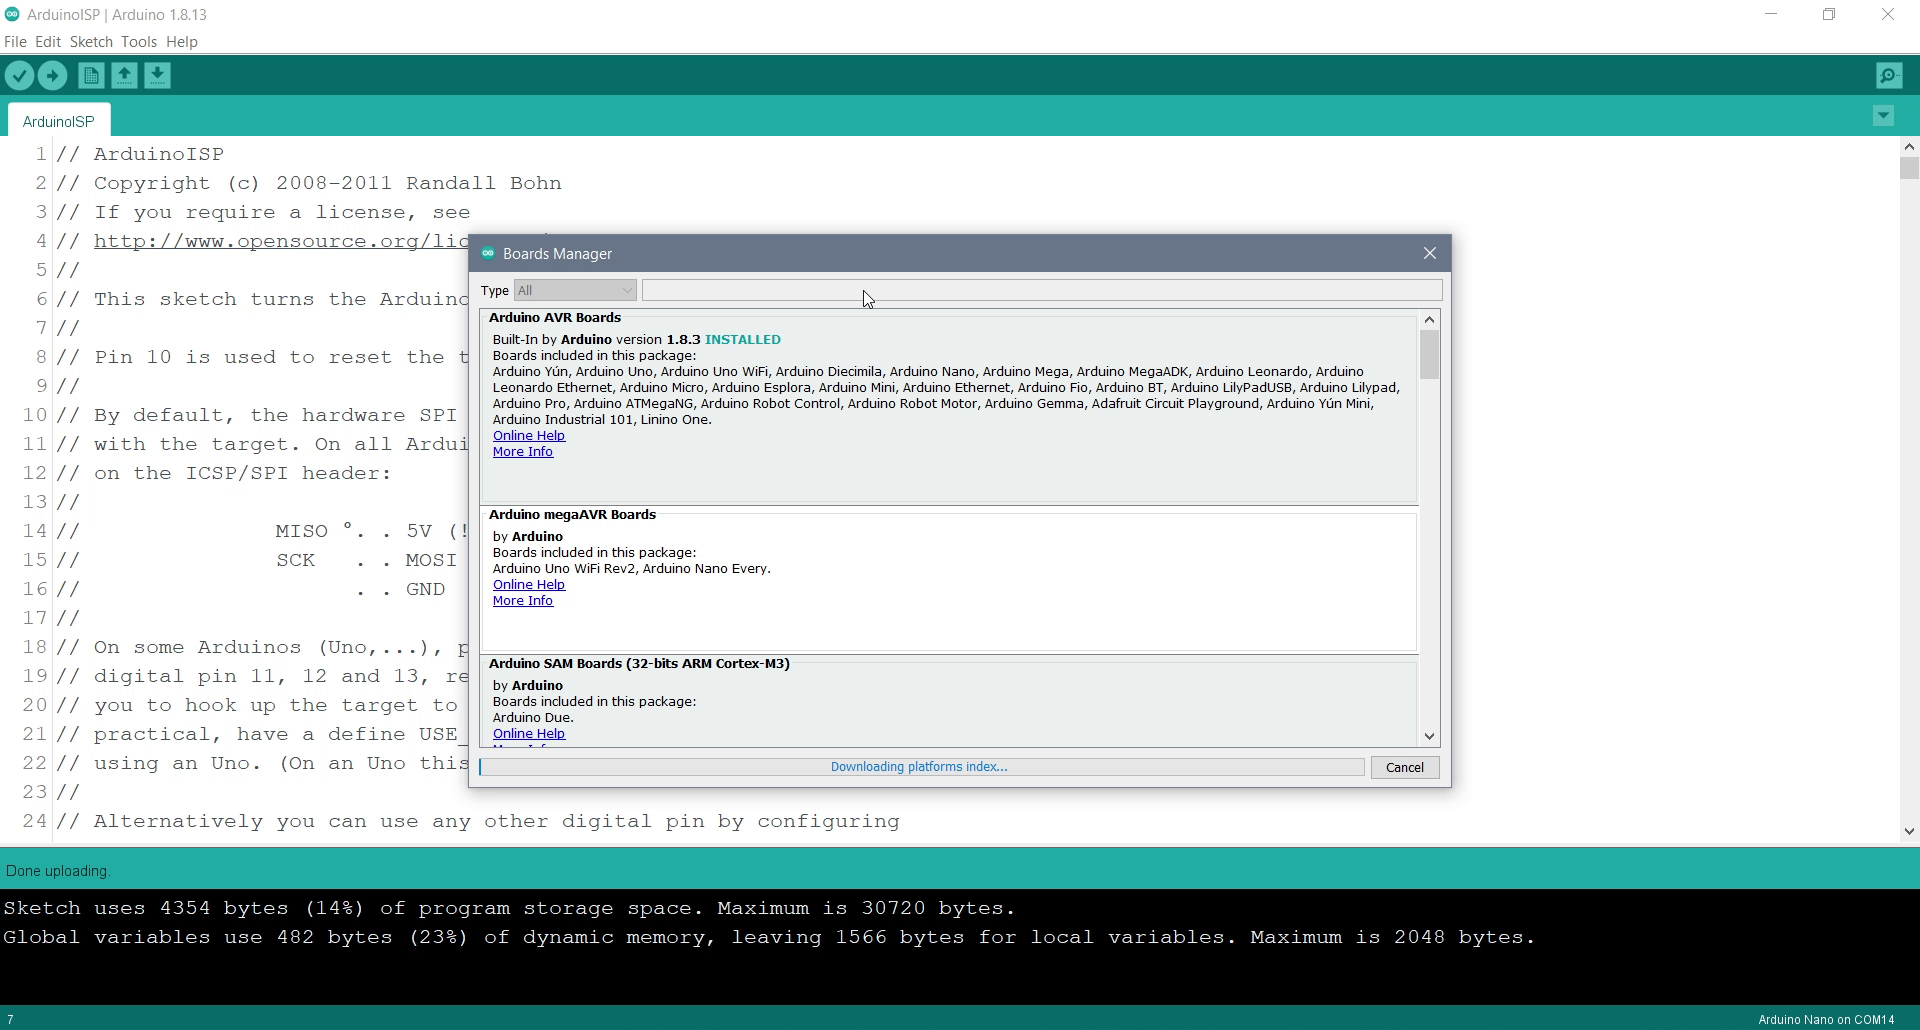This screenshot has height=1030, width=1920.
Task: Click the Arduino Uno WiFi Rev2 boards line
Action: pyautogui.click(x=631, y=569)
